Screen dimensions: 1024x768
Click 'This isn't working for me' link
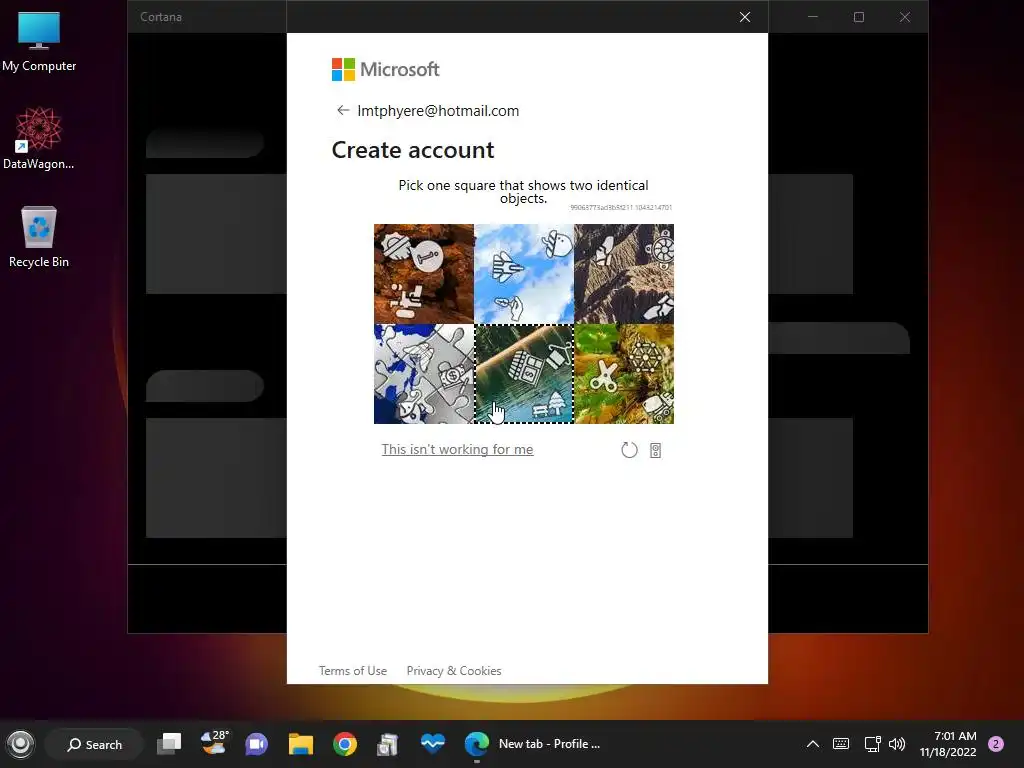pos(457,449)
